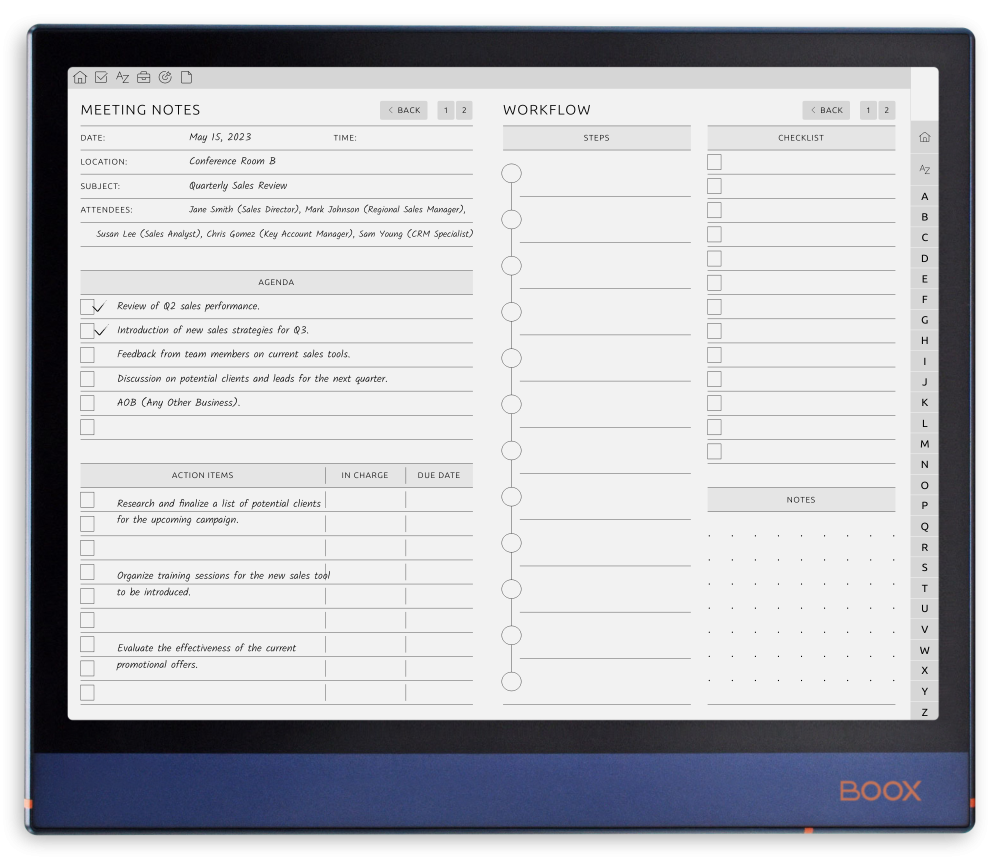
Task: Switch to the Q side tab
Action: (925, 526)
